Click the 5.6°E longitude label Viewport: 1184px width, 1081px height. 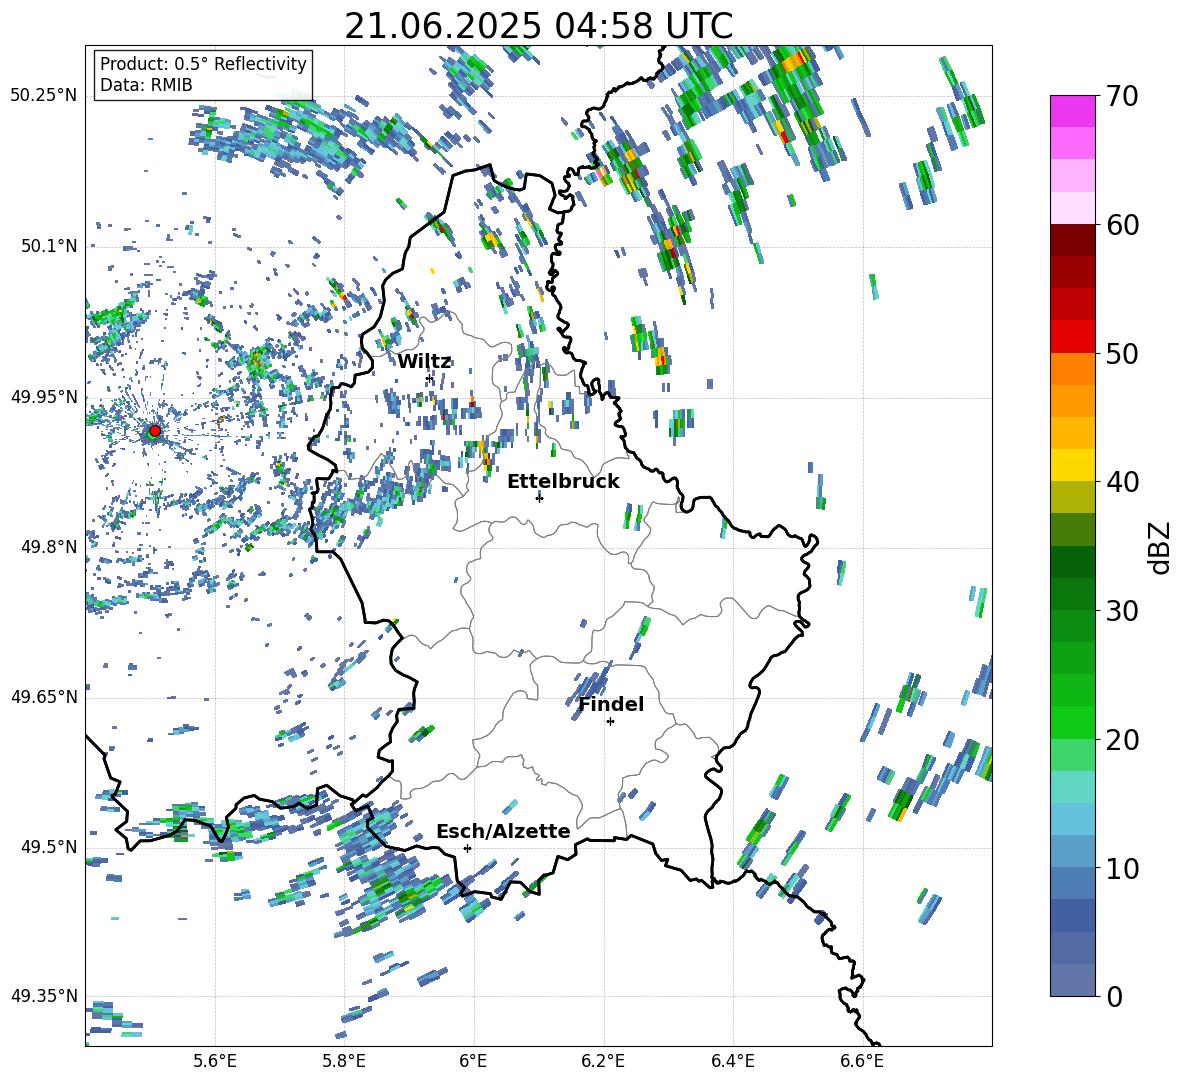coord(215,1061)
